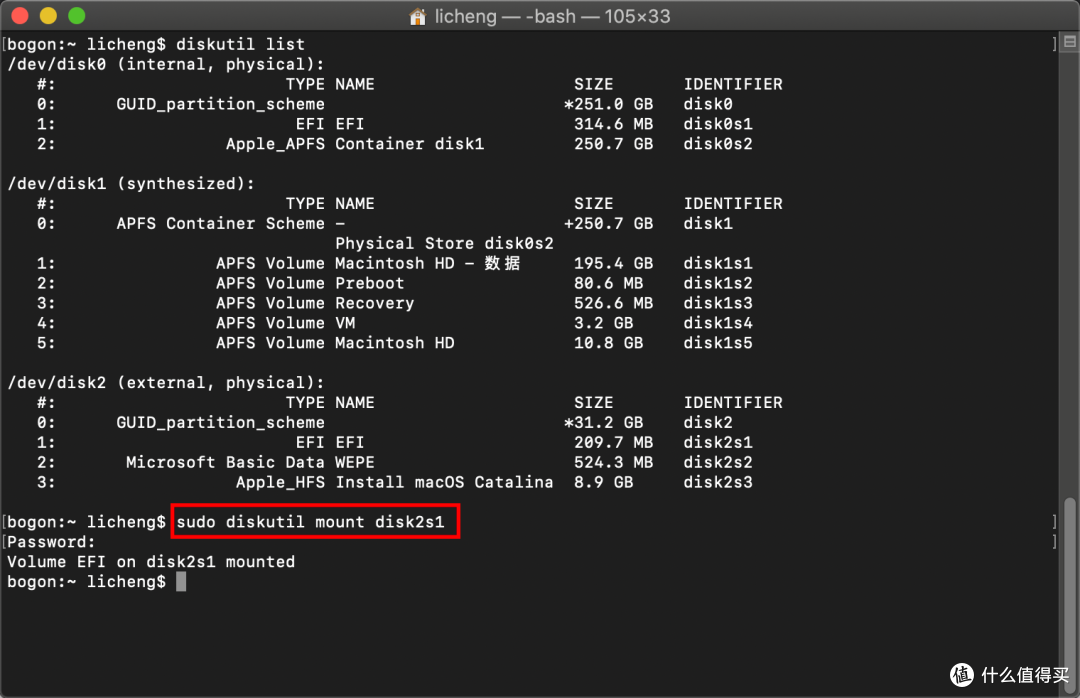The image size is (1080, 698).
Task: Click 'Apple_APFS Container disk1' entry
Action: pos(355,144)
